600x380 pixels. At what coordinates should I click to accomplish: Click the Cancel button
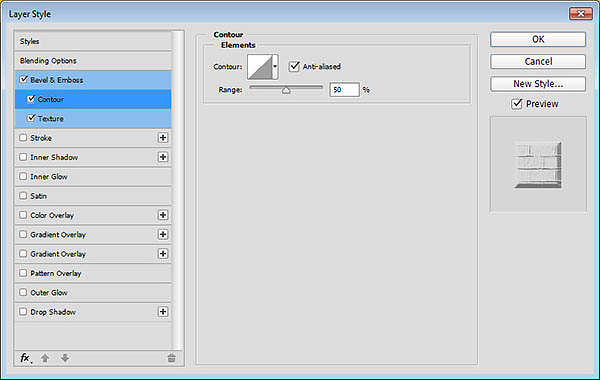tap(538, 61)
